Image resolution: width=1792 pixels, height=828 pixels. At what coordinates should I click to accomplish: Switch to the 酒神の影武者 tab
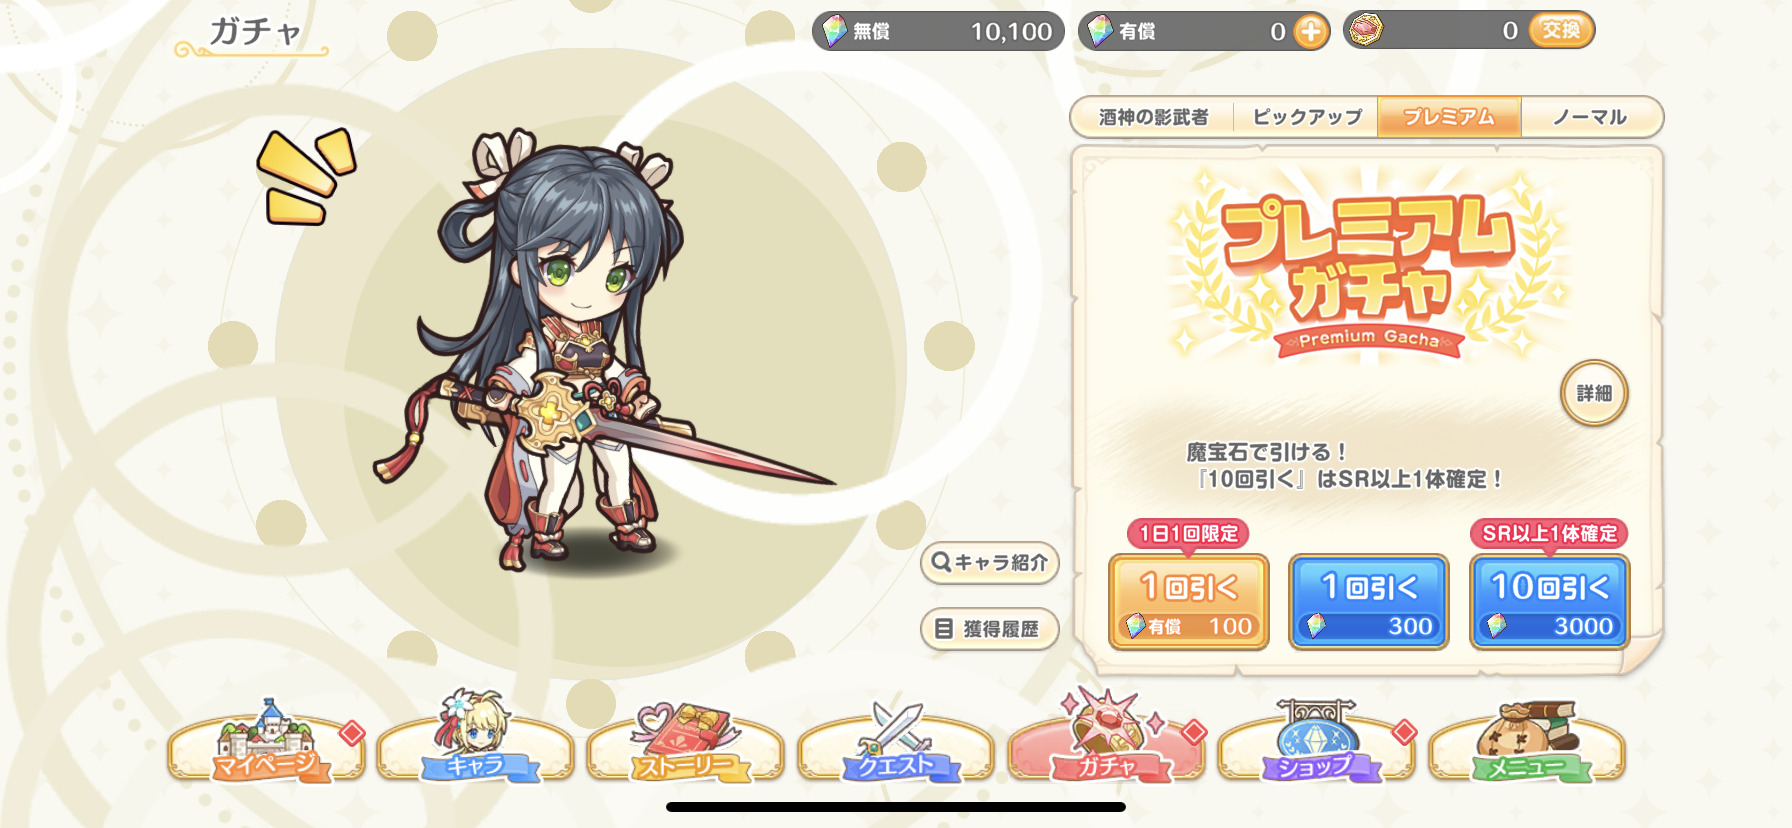[x=1153, y=117]
